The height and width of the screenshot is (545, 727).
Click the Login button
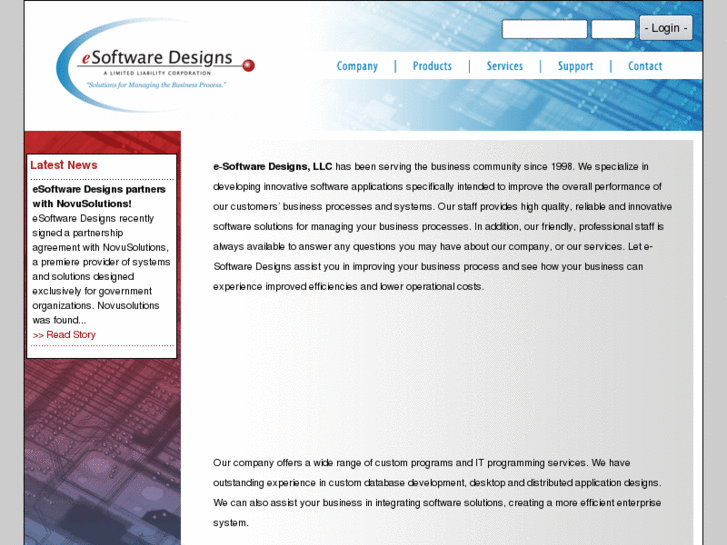[666, 28]
